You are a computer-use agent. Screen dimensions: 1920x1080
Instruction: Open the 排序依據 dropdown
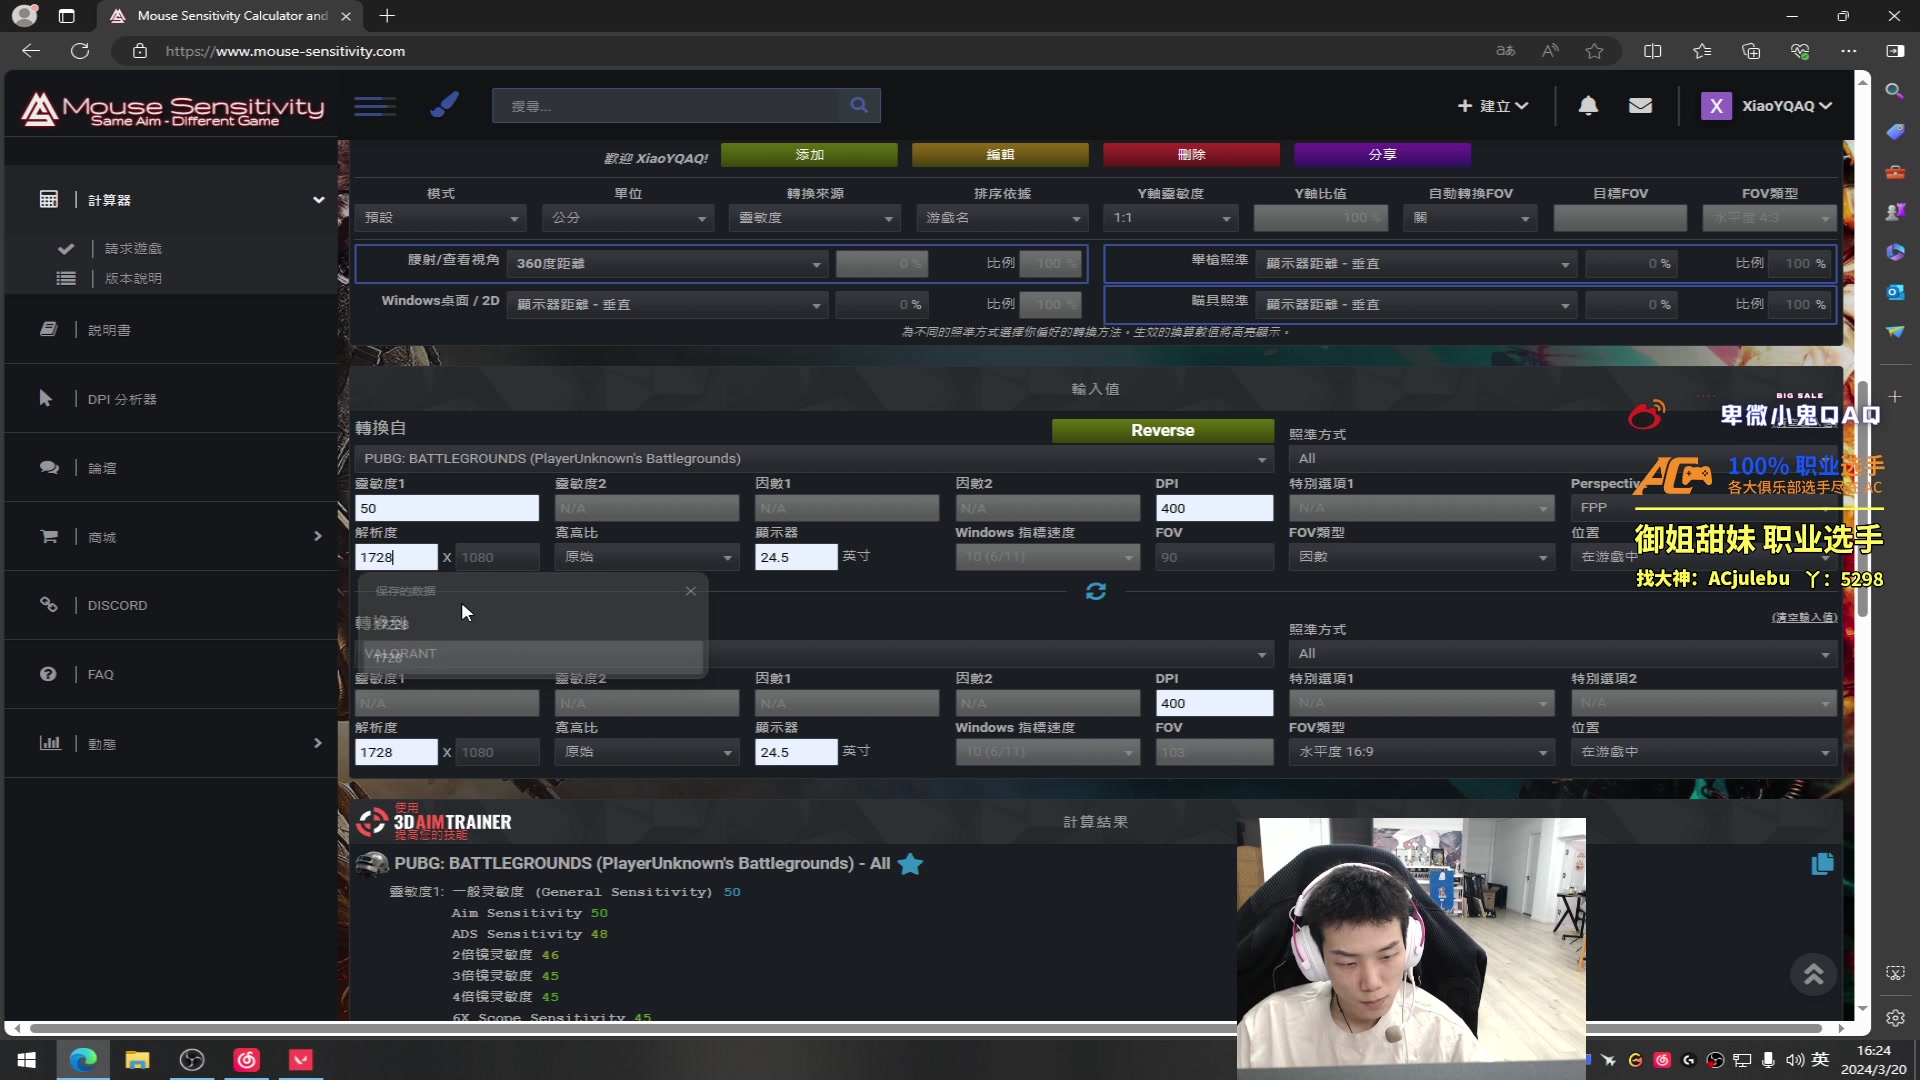click(x=1002, y=218)
